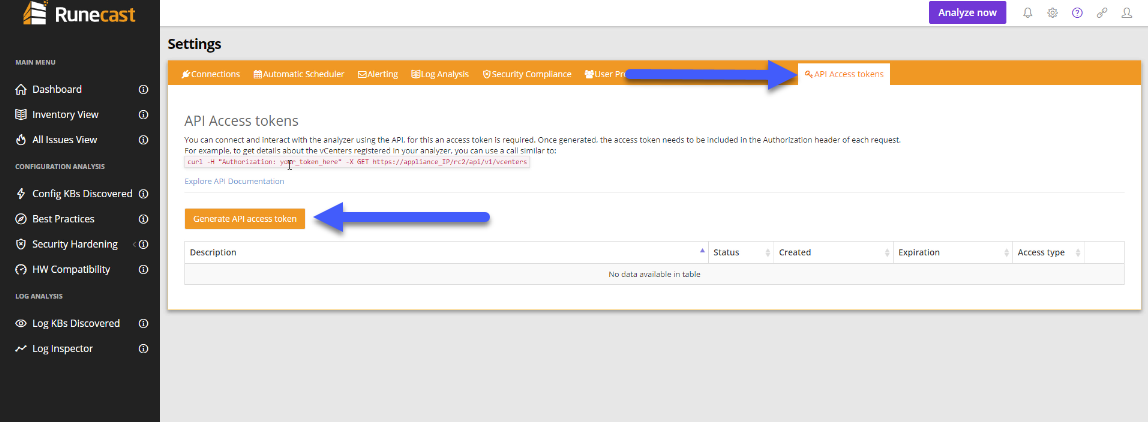Open the user profile icon
The image size is (1148, 422).
point(1127,13)
